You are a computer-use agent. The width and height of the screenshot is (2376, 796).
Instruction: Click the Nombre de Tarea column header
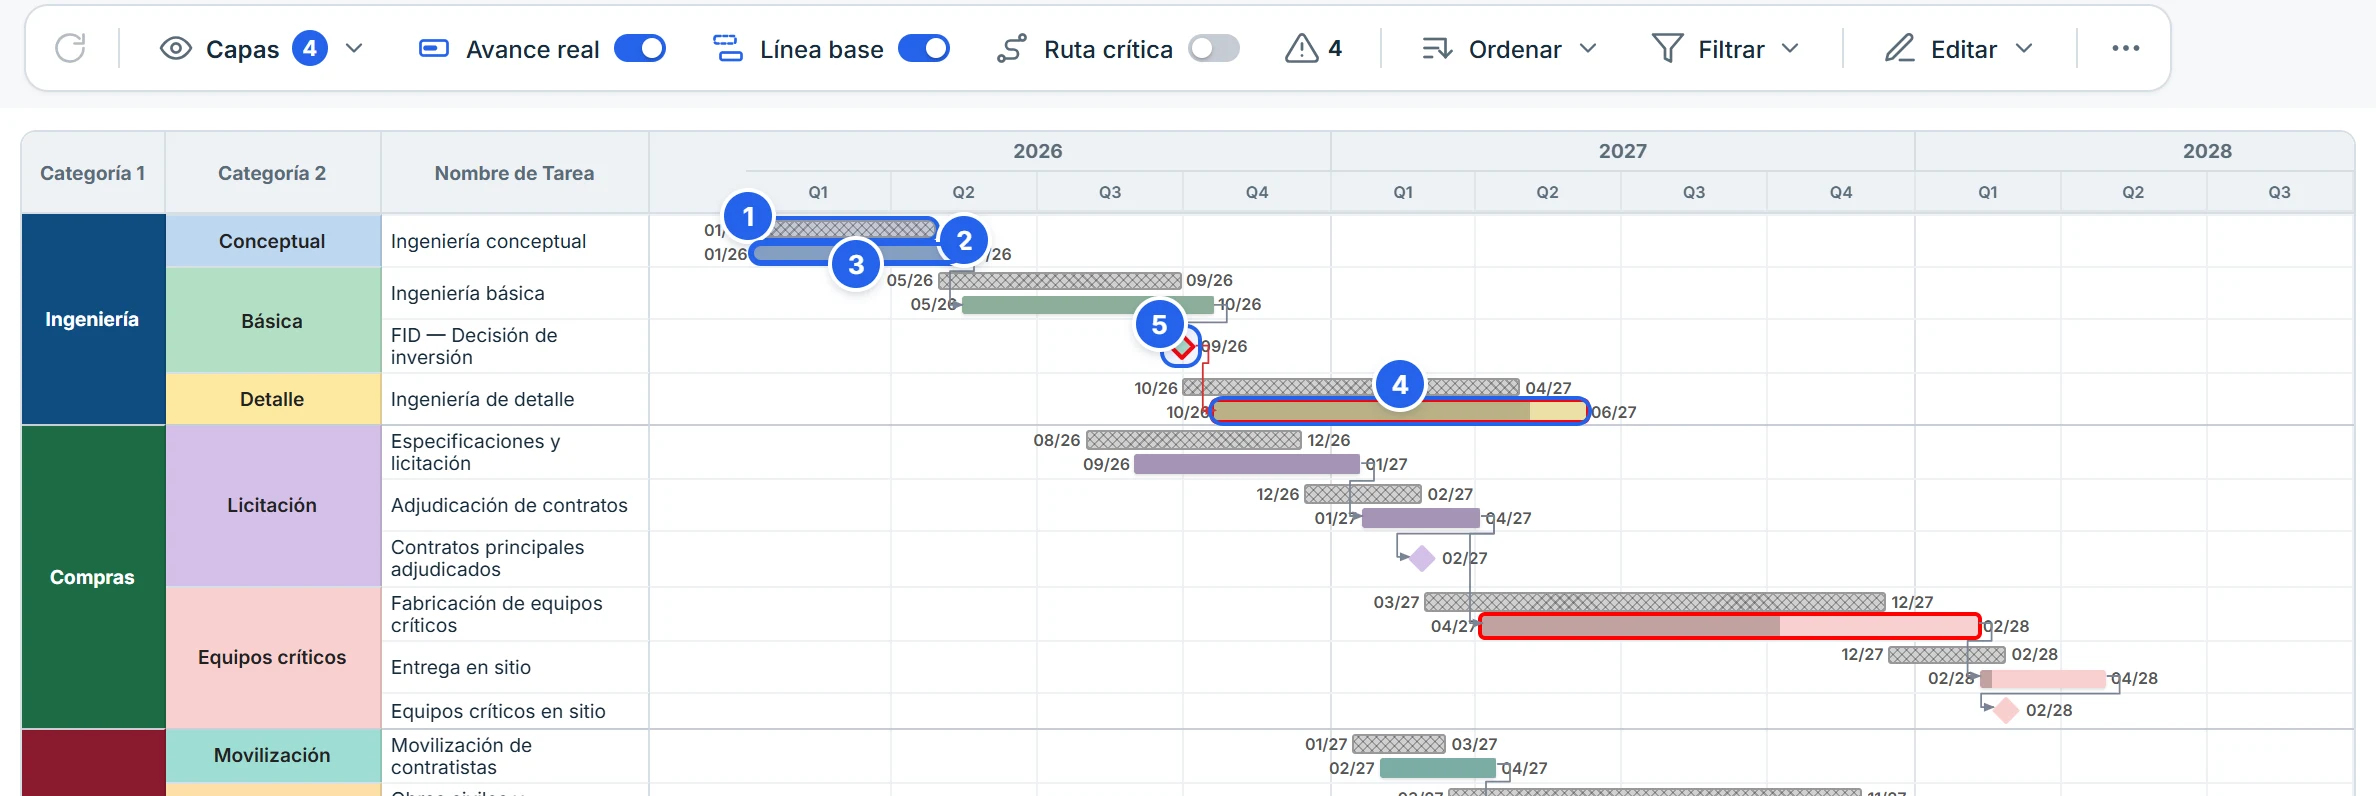pos(514,173)
